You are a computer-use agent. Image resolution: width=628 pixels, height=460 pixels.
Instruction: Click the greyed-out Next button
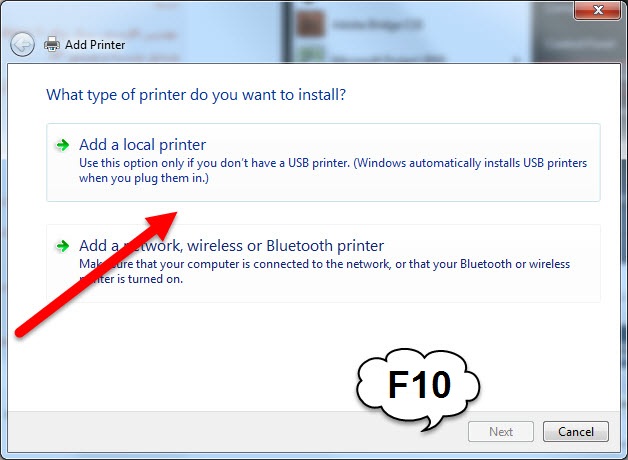(x=501, y=432)
